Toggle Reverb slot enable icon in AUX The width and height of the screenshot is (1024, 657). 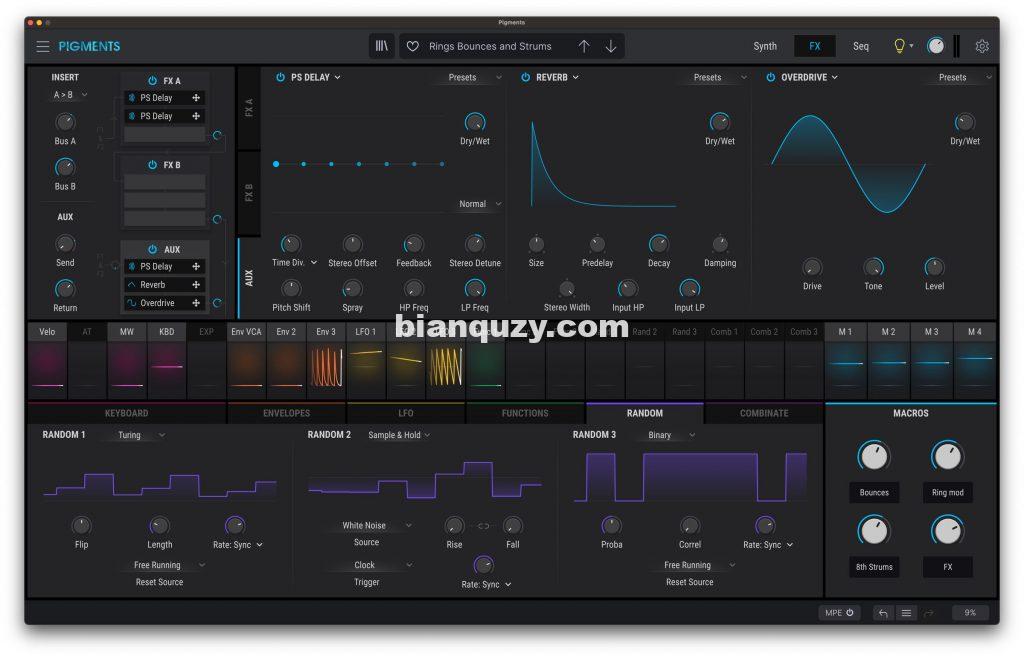[x=132, y=285]
